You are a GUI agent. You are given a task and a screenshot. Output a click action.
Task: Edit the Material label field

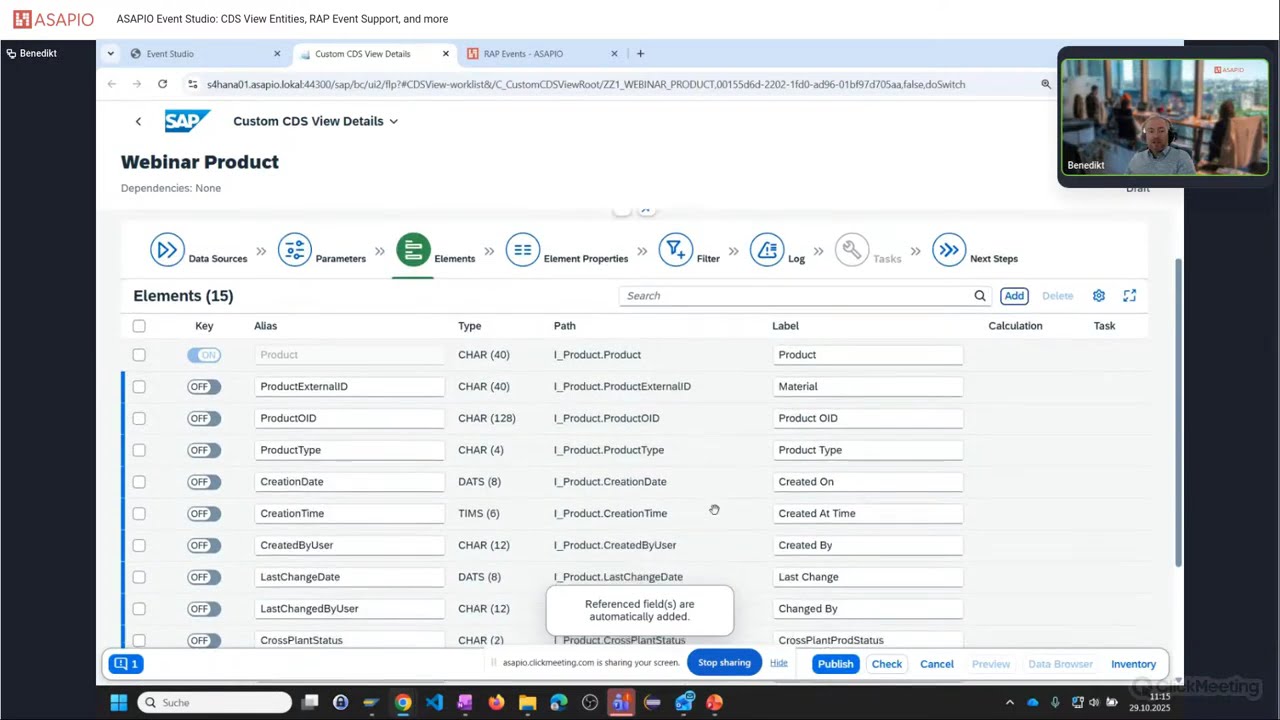click(x=868, y=387)
